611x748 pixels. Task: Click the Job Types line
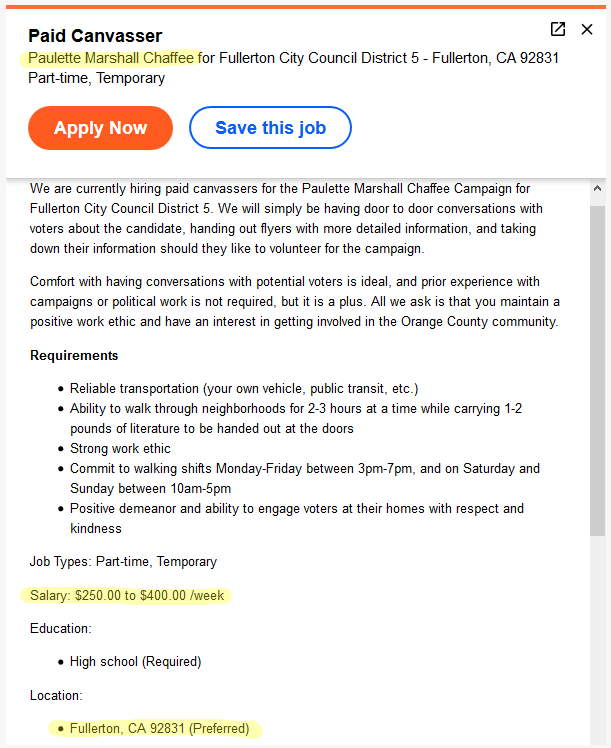[x=123, y=561]
